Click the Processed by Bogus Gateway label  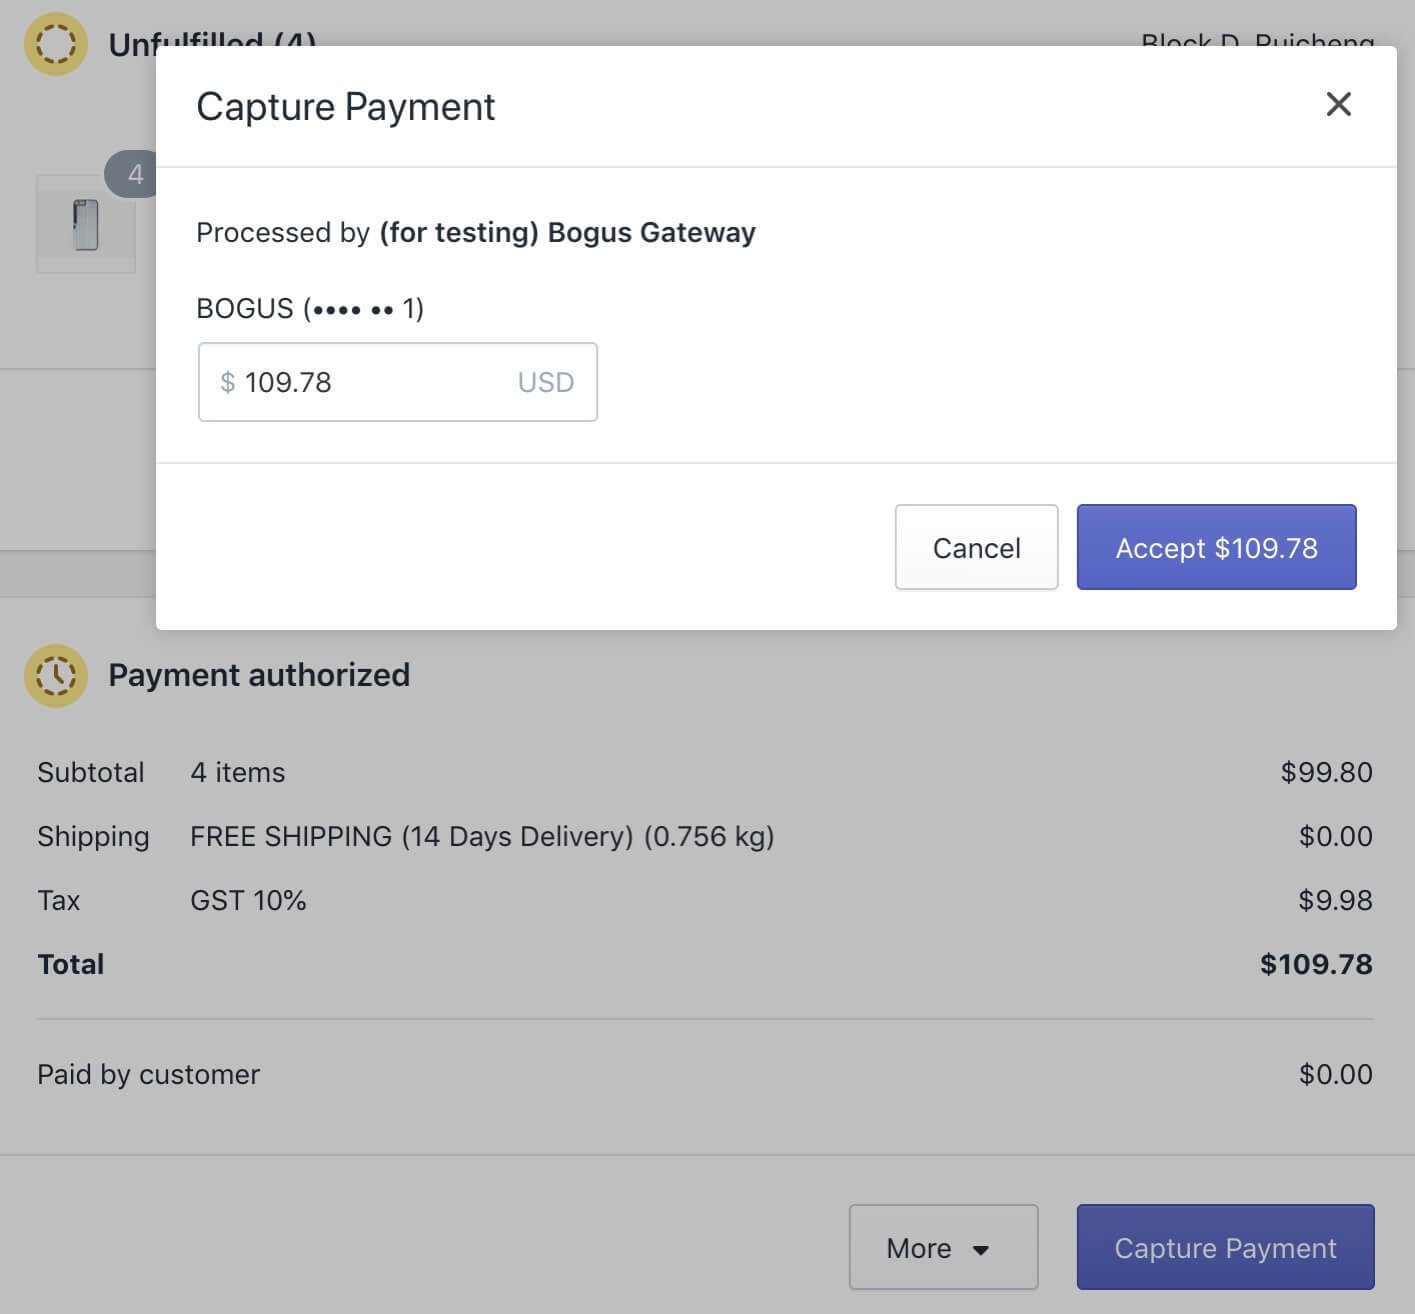pyautogui.click(x=476, y=232)
